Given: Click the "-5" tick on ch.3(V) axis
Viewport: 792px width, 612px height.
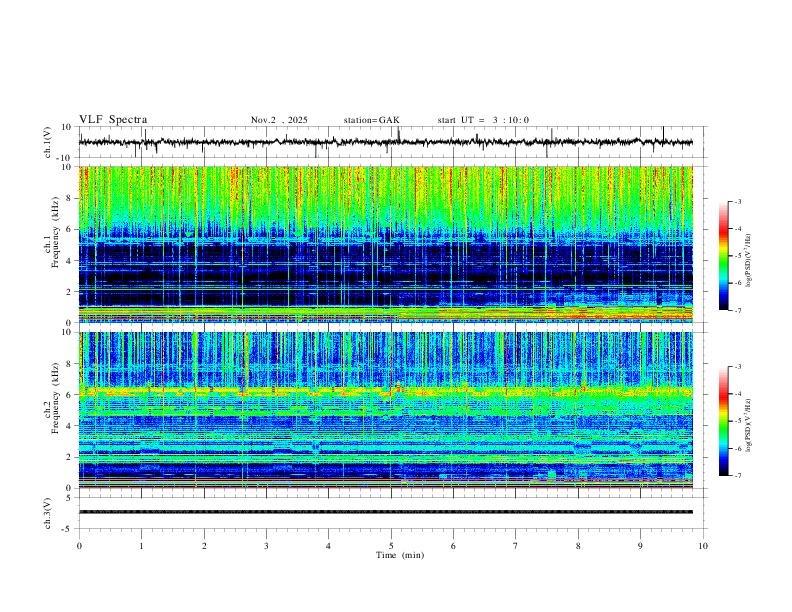Looking at the screenshot, I should (x=68, y=529).
